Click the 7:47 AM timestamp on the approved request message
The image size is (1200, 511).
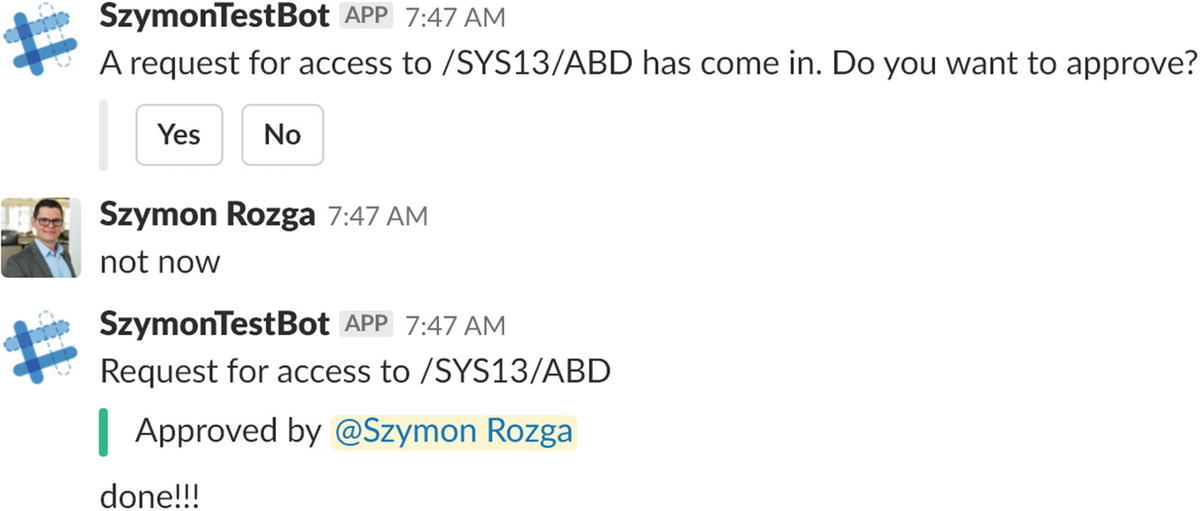pyautogui.click(x=456, y=324)
